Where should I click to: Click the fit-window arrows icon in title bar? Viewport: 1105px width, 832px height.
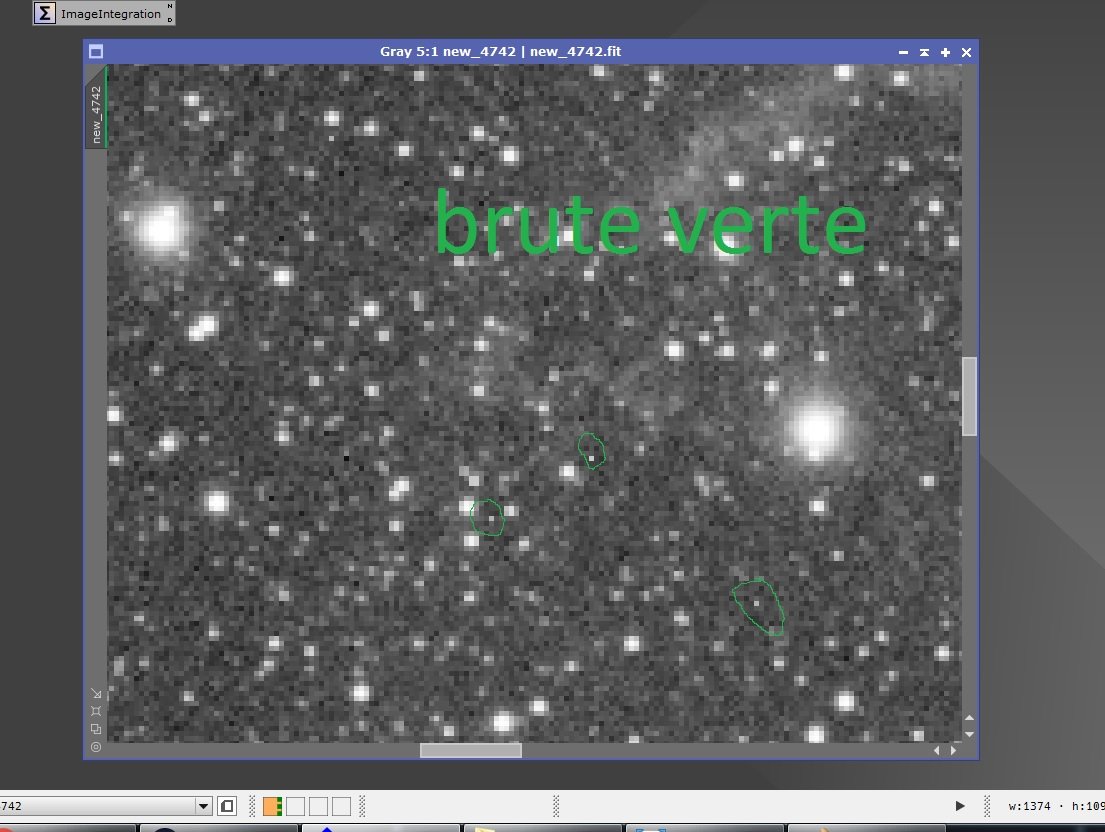point(925,52)
